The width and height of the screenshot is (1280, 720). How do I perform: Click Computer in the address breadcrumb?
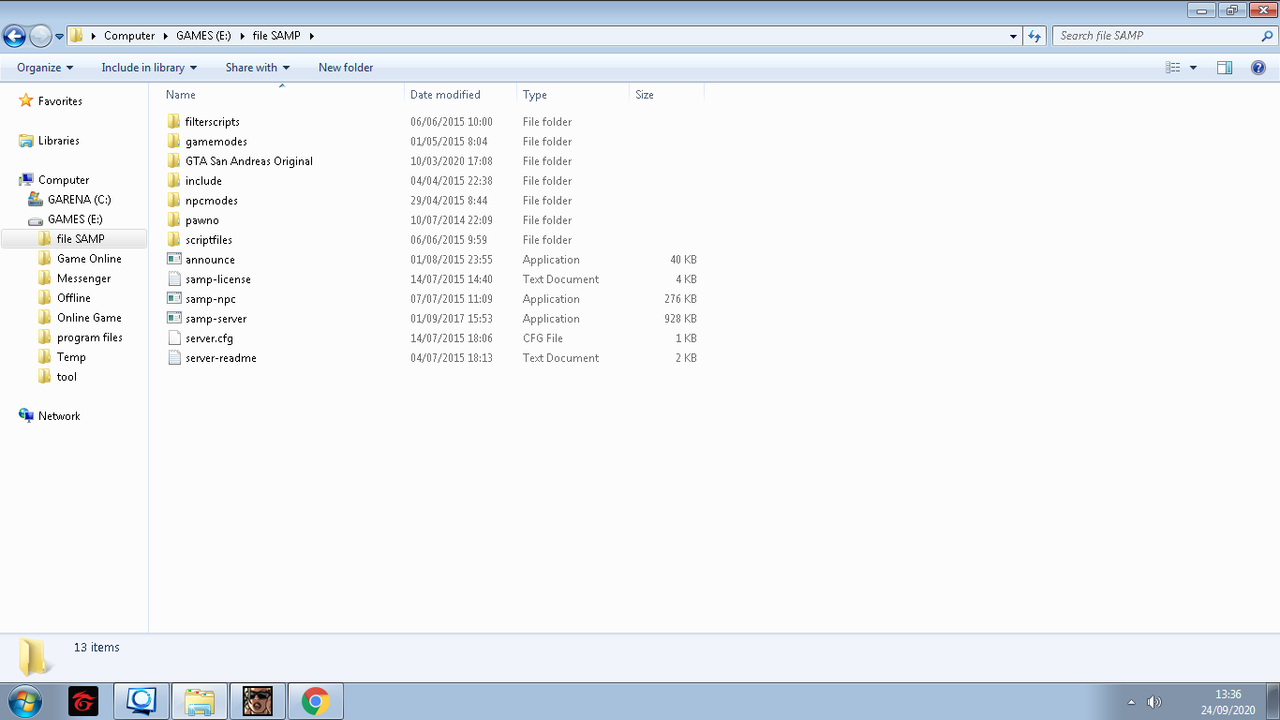tap(130, 36)
